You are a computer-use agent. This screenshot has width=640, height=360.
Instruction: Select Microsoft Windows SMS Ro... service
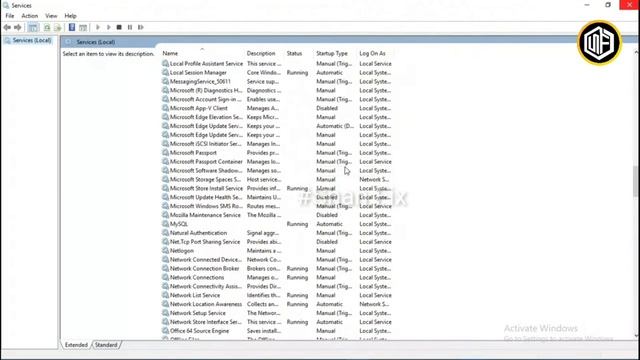click(206, 206)
